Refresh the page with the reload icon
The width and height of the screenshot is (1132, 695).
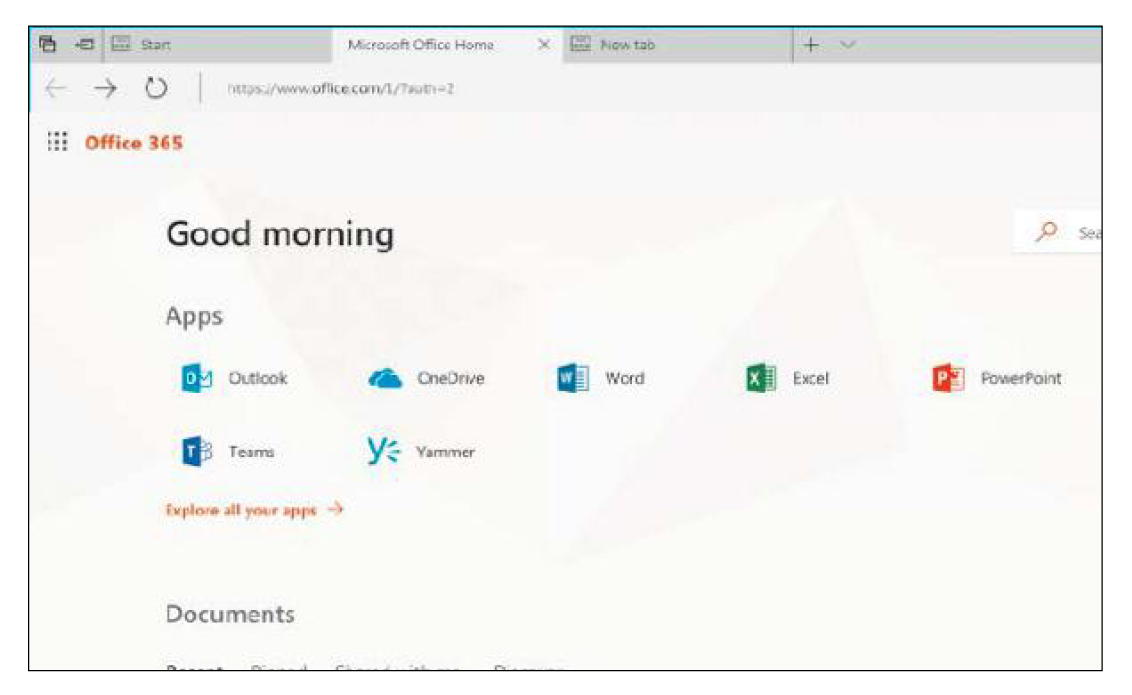[156, 88]
